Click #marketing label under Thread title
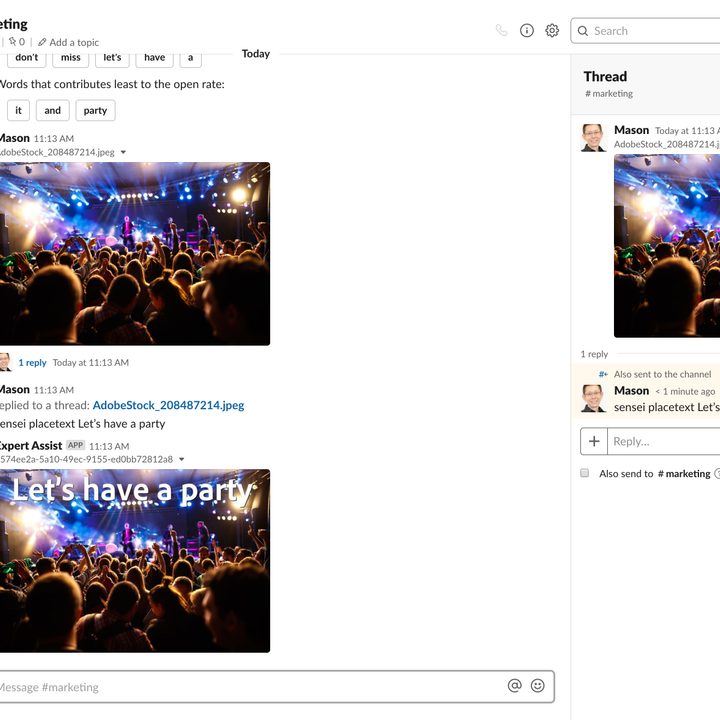The height and width of the screenshot is (720, 720). pos(609,94)
